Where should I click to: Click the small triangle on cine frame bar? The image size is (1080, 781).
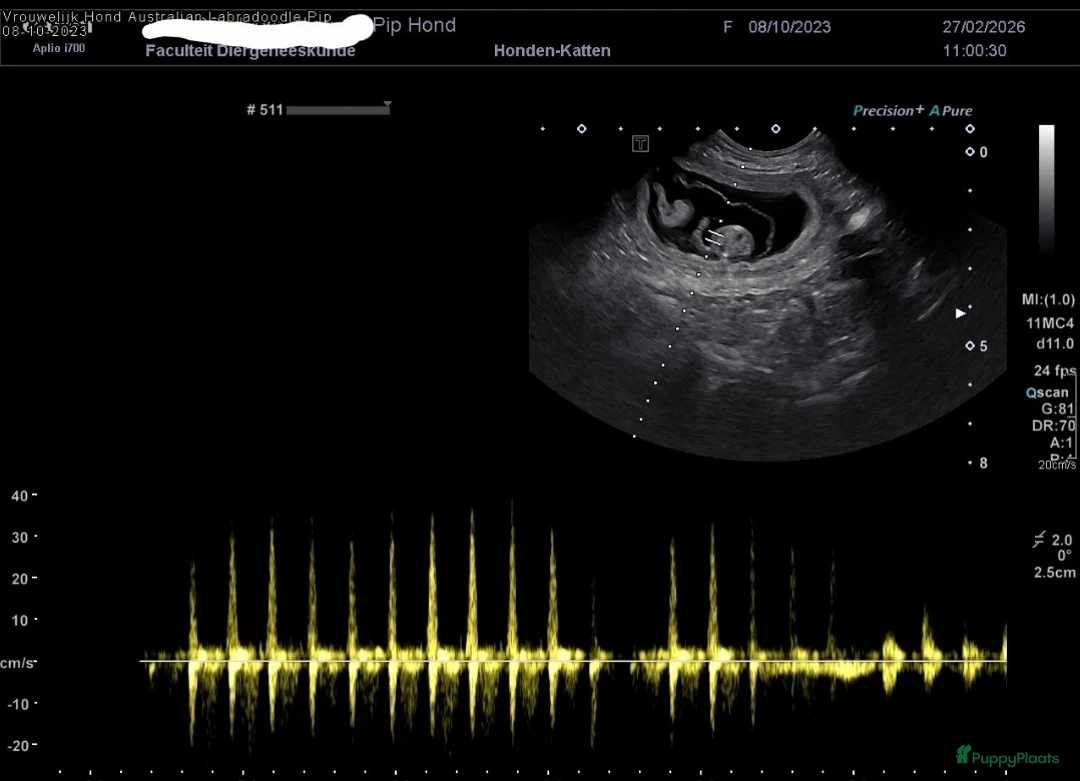coord(387,104)
